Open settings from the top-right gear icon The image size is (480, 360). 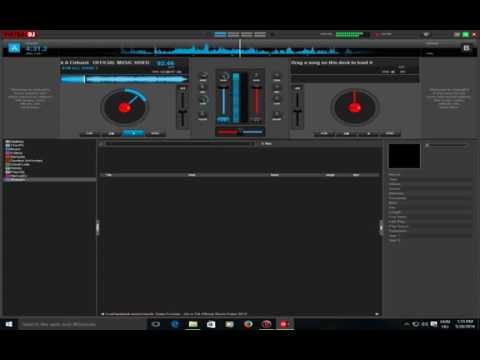point(426,34)
